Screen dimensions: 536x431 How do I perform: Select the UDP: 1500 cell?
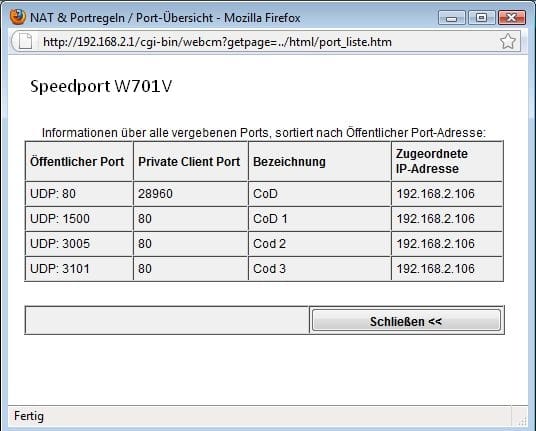point(79,218)
